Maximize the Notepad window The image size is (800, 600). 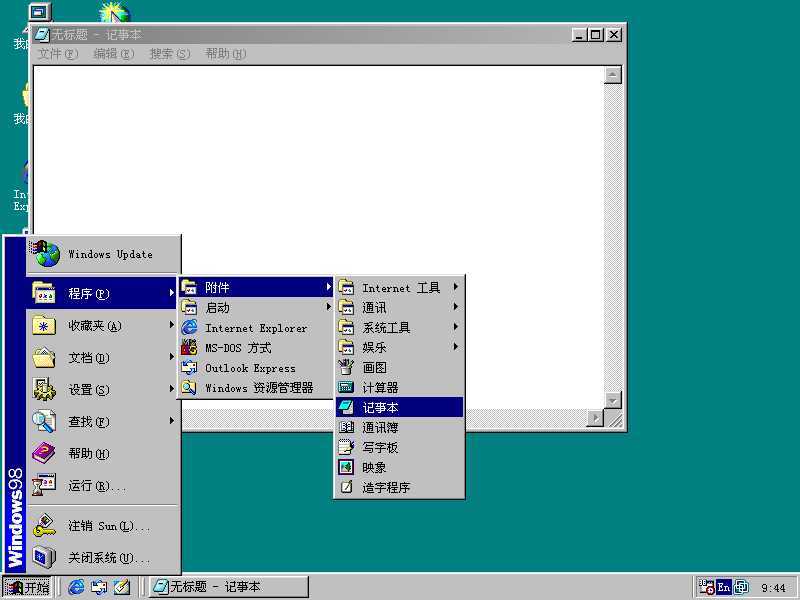[595, 35]
